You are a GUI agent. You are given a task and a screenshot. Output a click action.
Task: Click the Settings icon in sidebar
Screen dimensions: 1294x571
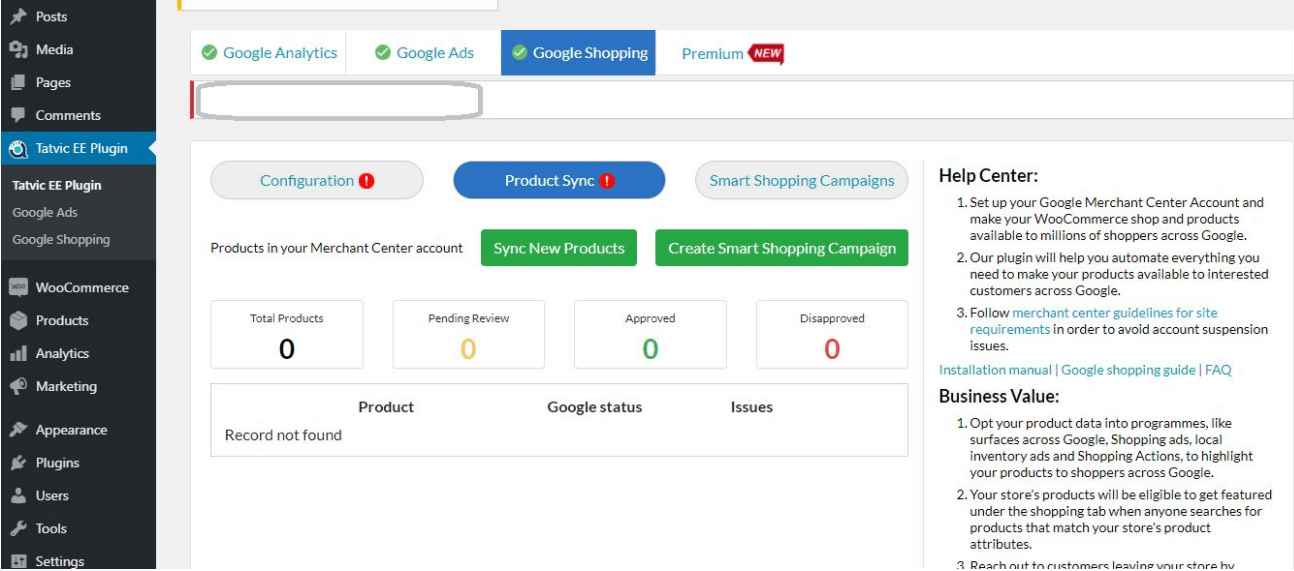pyautogui.click(x=18, y=561)
